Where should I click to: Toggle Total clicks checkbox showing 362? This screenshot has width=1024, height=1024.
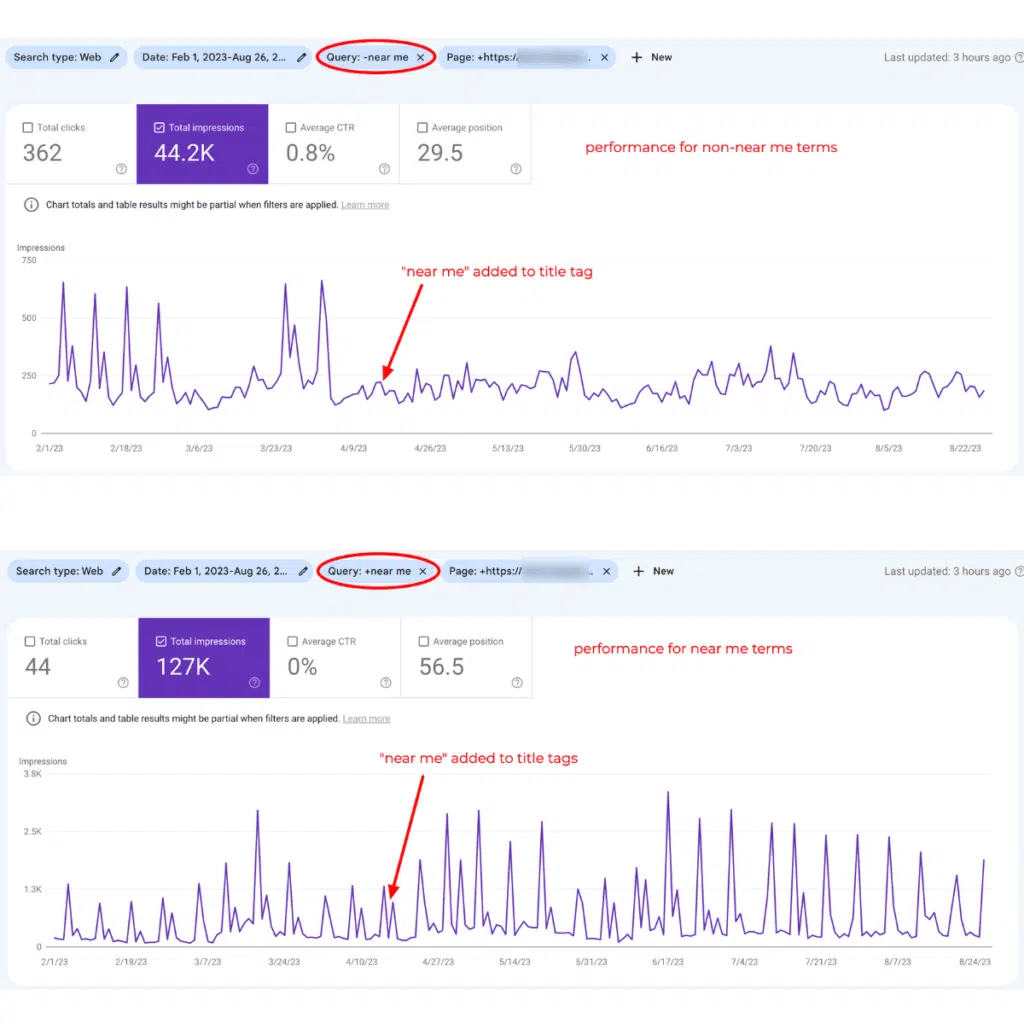pyautogui.click(x=27, y=127)
